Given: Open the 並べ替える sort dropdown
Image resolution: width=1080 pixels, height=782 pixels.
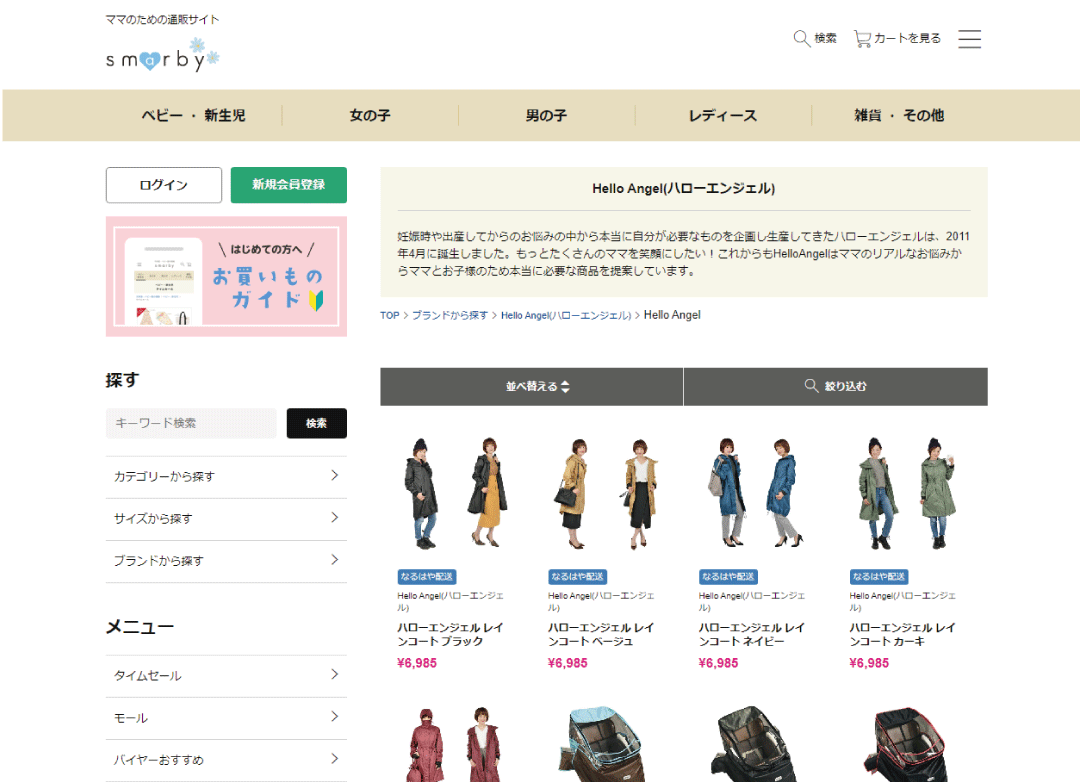Looking at the screenshot, I should coord(532,387).
